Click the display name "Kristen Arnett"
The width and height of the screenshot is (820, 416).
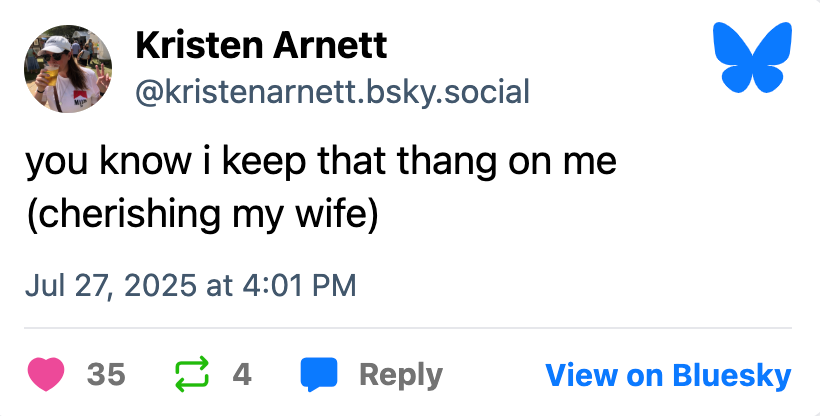click(x=260, y=45)
